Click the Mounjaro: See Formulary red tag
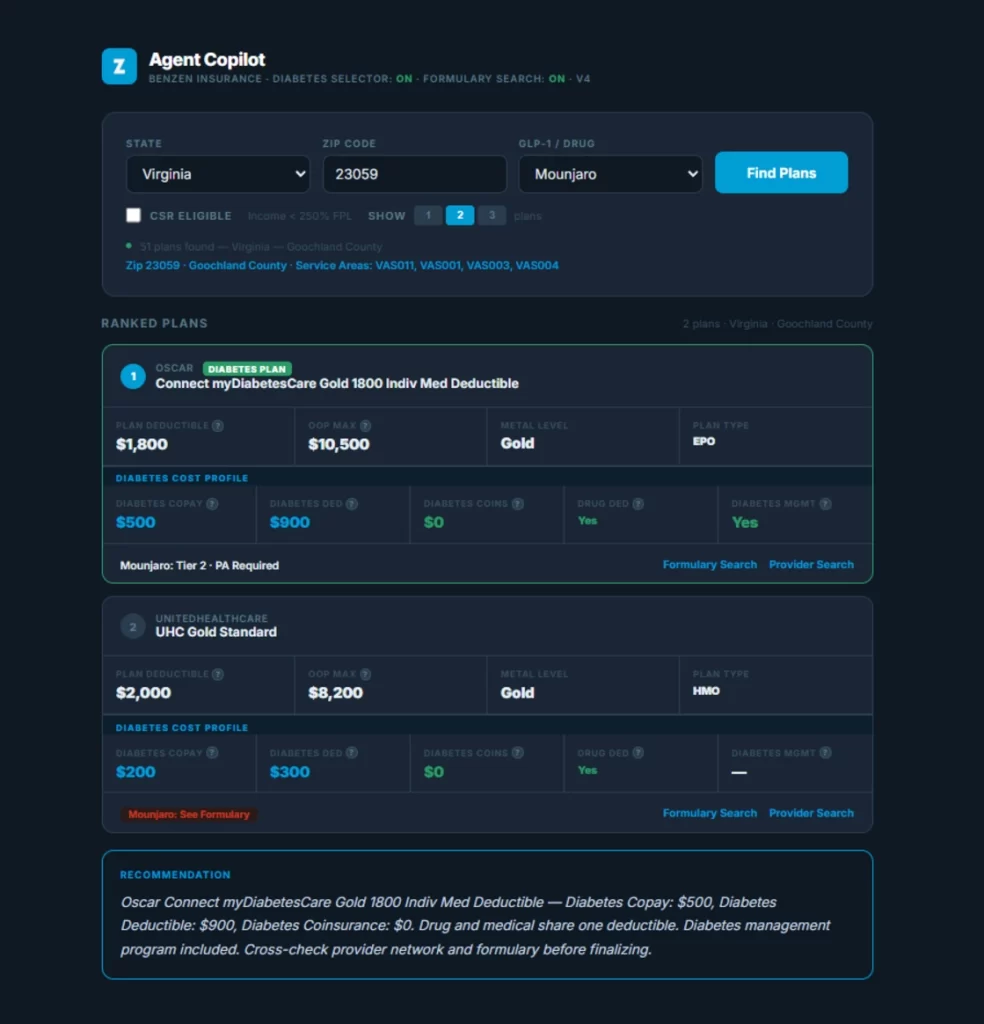This screenshot has height=1024, width=984. tap(189, 814)
